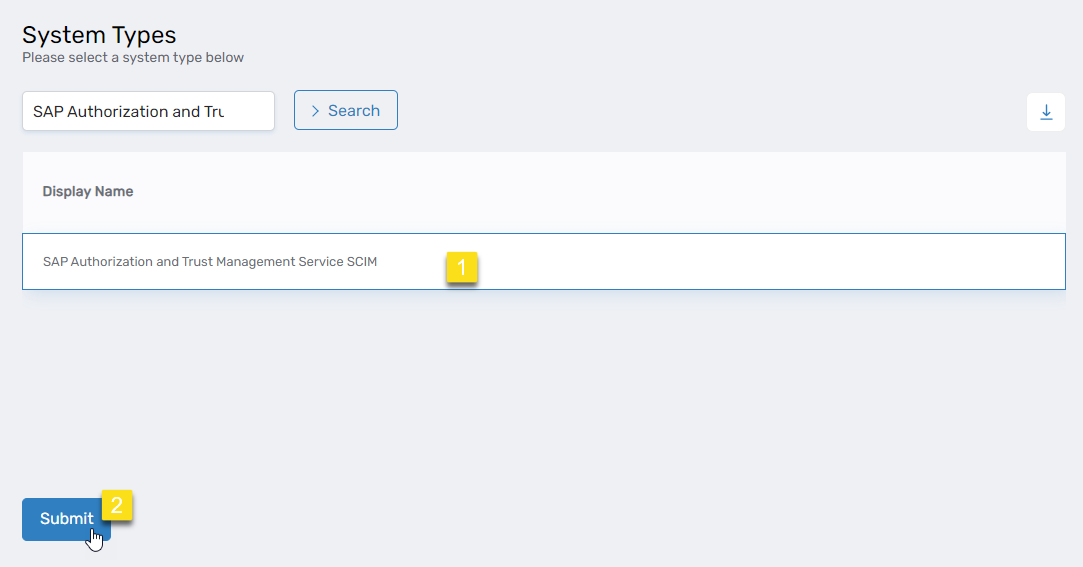
Task: Click empty header area right of Display Name
Action: pos(600,191)
